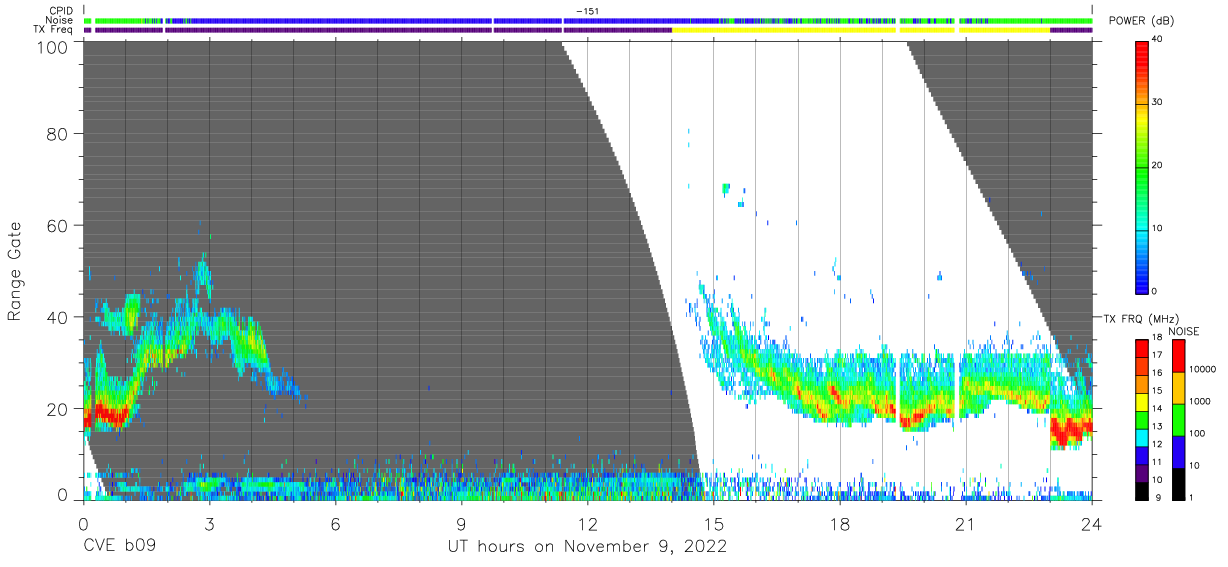Click the 1 label on NOISE scale
This screenshot has width=1228, height=567.
1191,497
